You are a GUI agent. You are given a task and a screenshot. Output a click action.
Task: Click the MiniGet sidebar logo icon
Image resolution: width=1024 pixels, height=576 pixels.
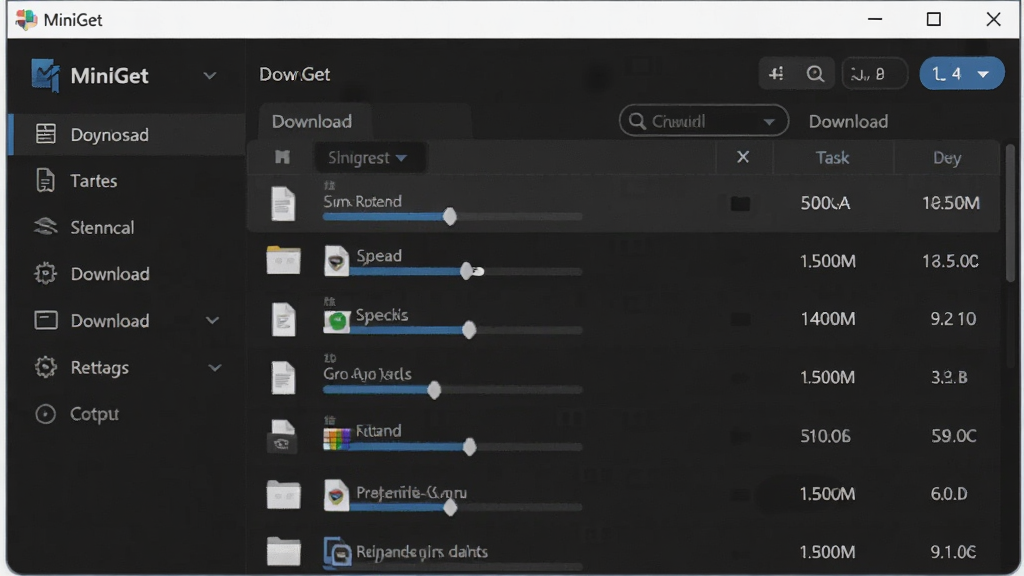46,75
